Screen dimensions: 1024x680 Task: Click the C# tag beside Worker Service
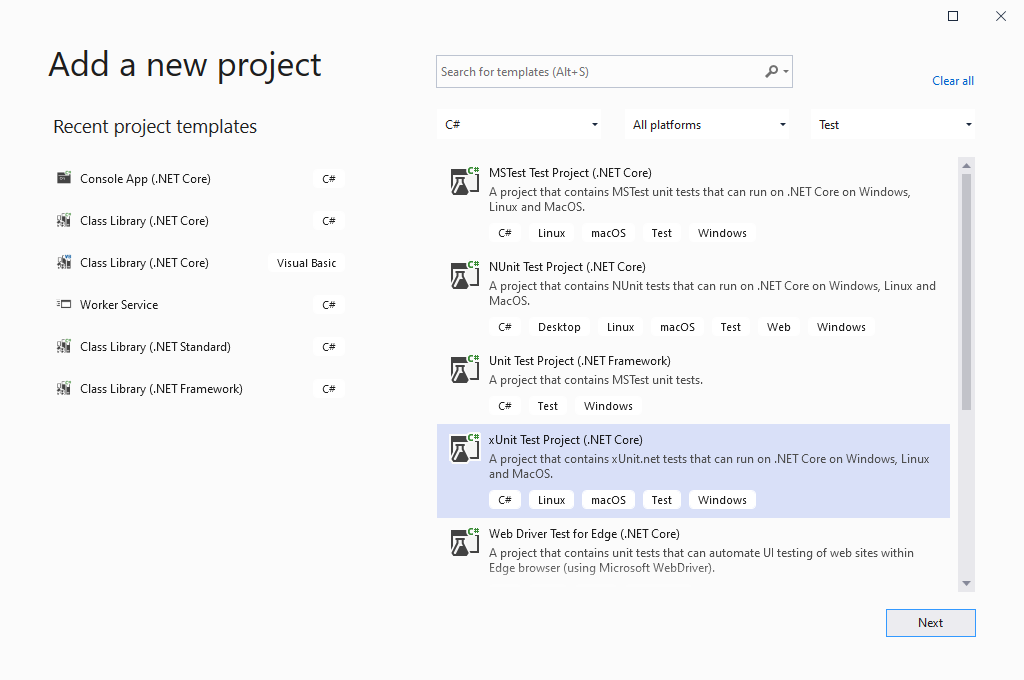click(328, 304)
